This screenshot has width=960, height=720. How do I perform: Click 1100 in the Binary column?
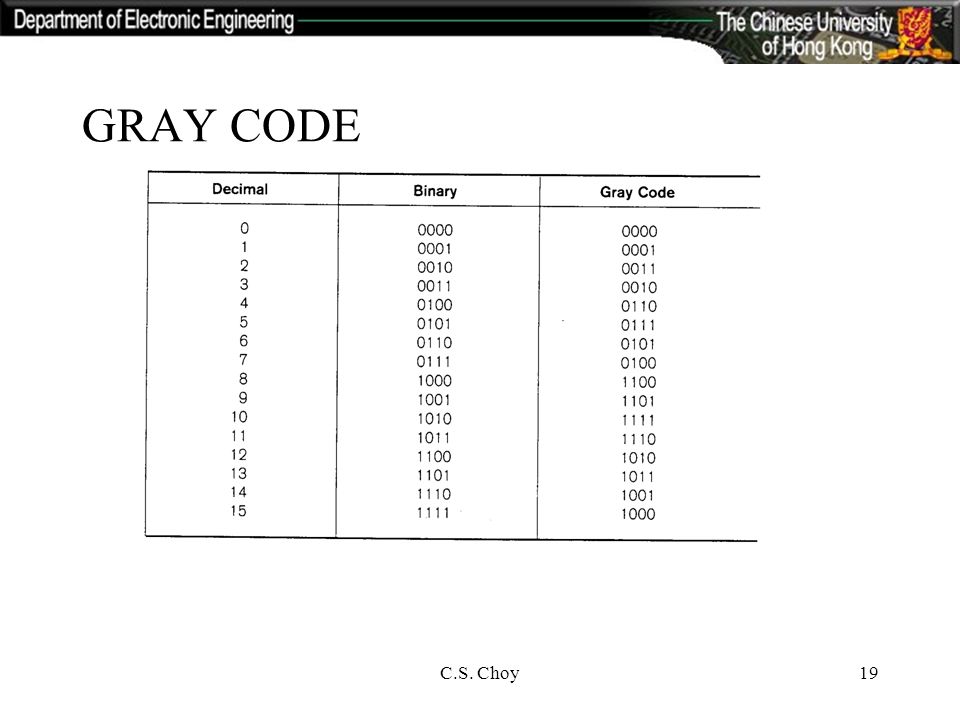(434, 457)
